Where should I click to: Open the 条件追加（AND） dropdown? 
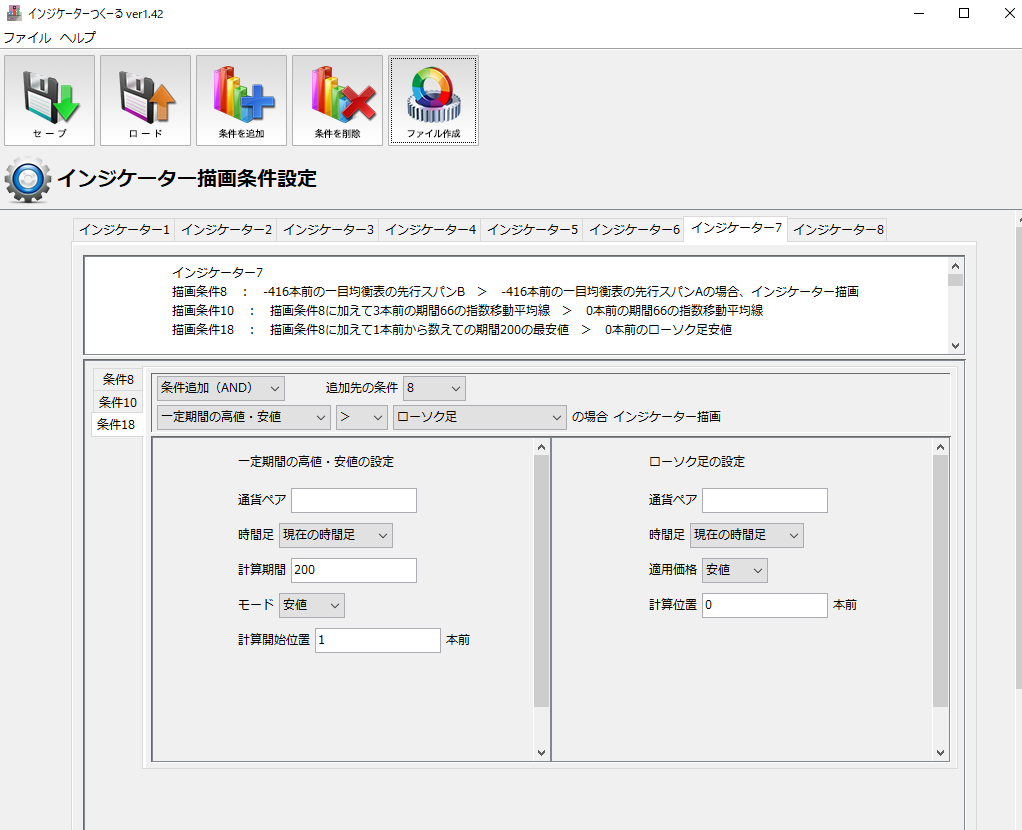pos(221,387)
